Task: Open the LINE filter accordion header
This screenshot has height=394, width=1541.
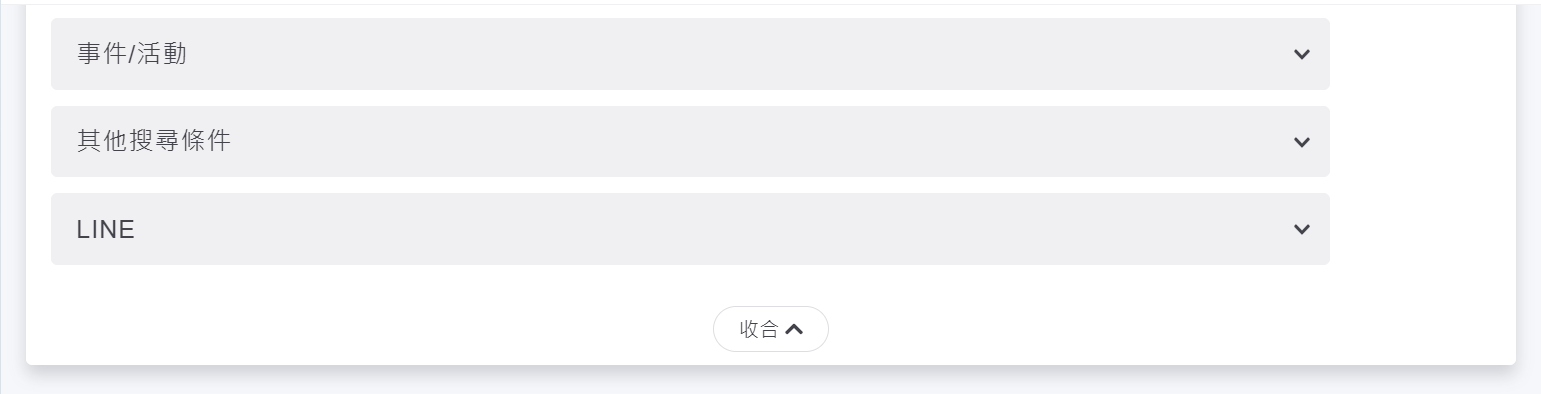Action: point(690,229)
